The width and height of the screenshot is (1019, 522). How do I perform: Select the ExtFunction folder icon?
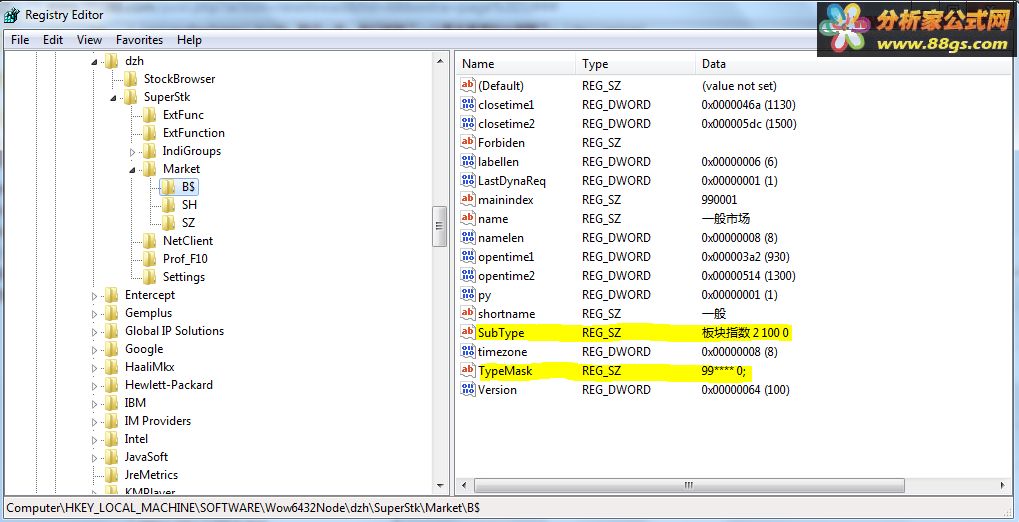click(149, 133)
